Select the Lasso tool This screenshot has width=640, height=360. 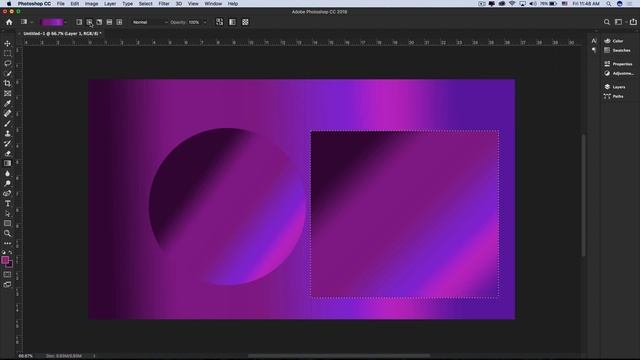(x=7, y=63)
